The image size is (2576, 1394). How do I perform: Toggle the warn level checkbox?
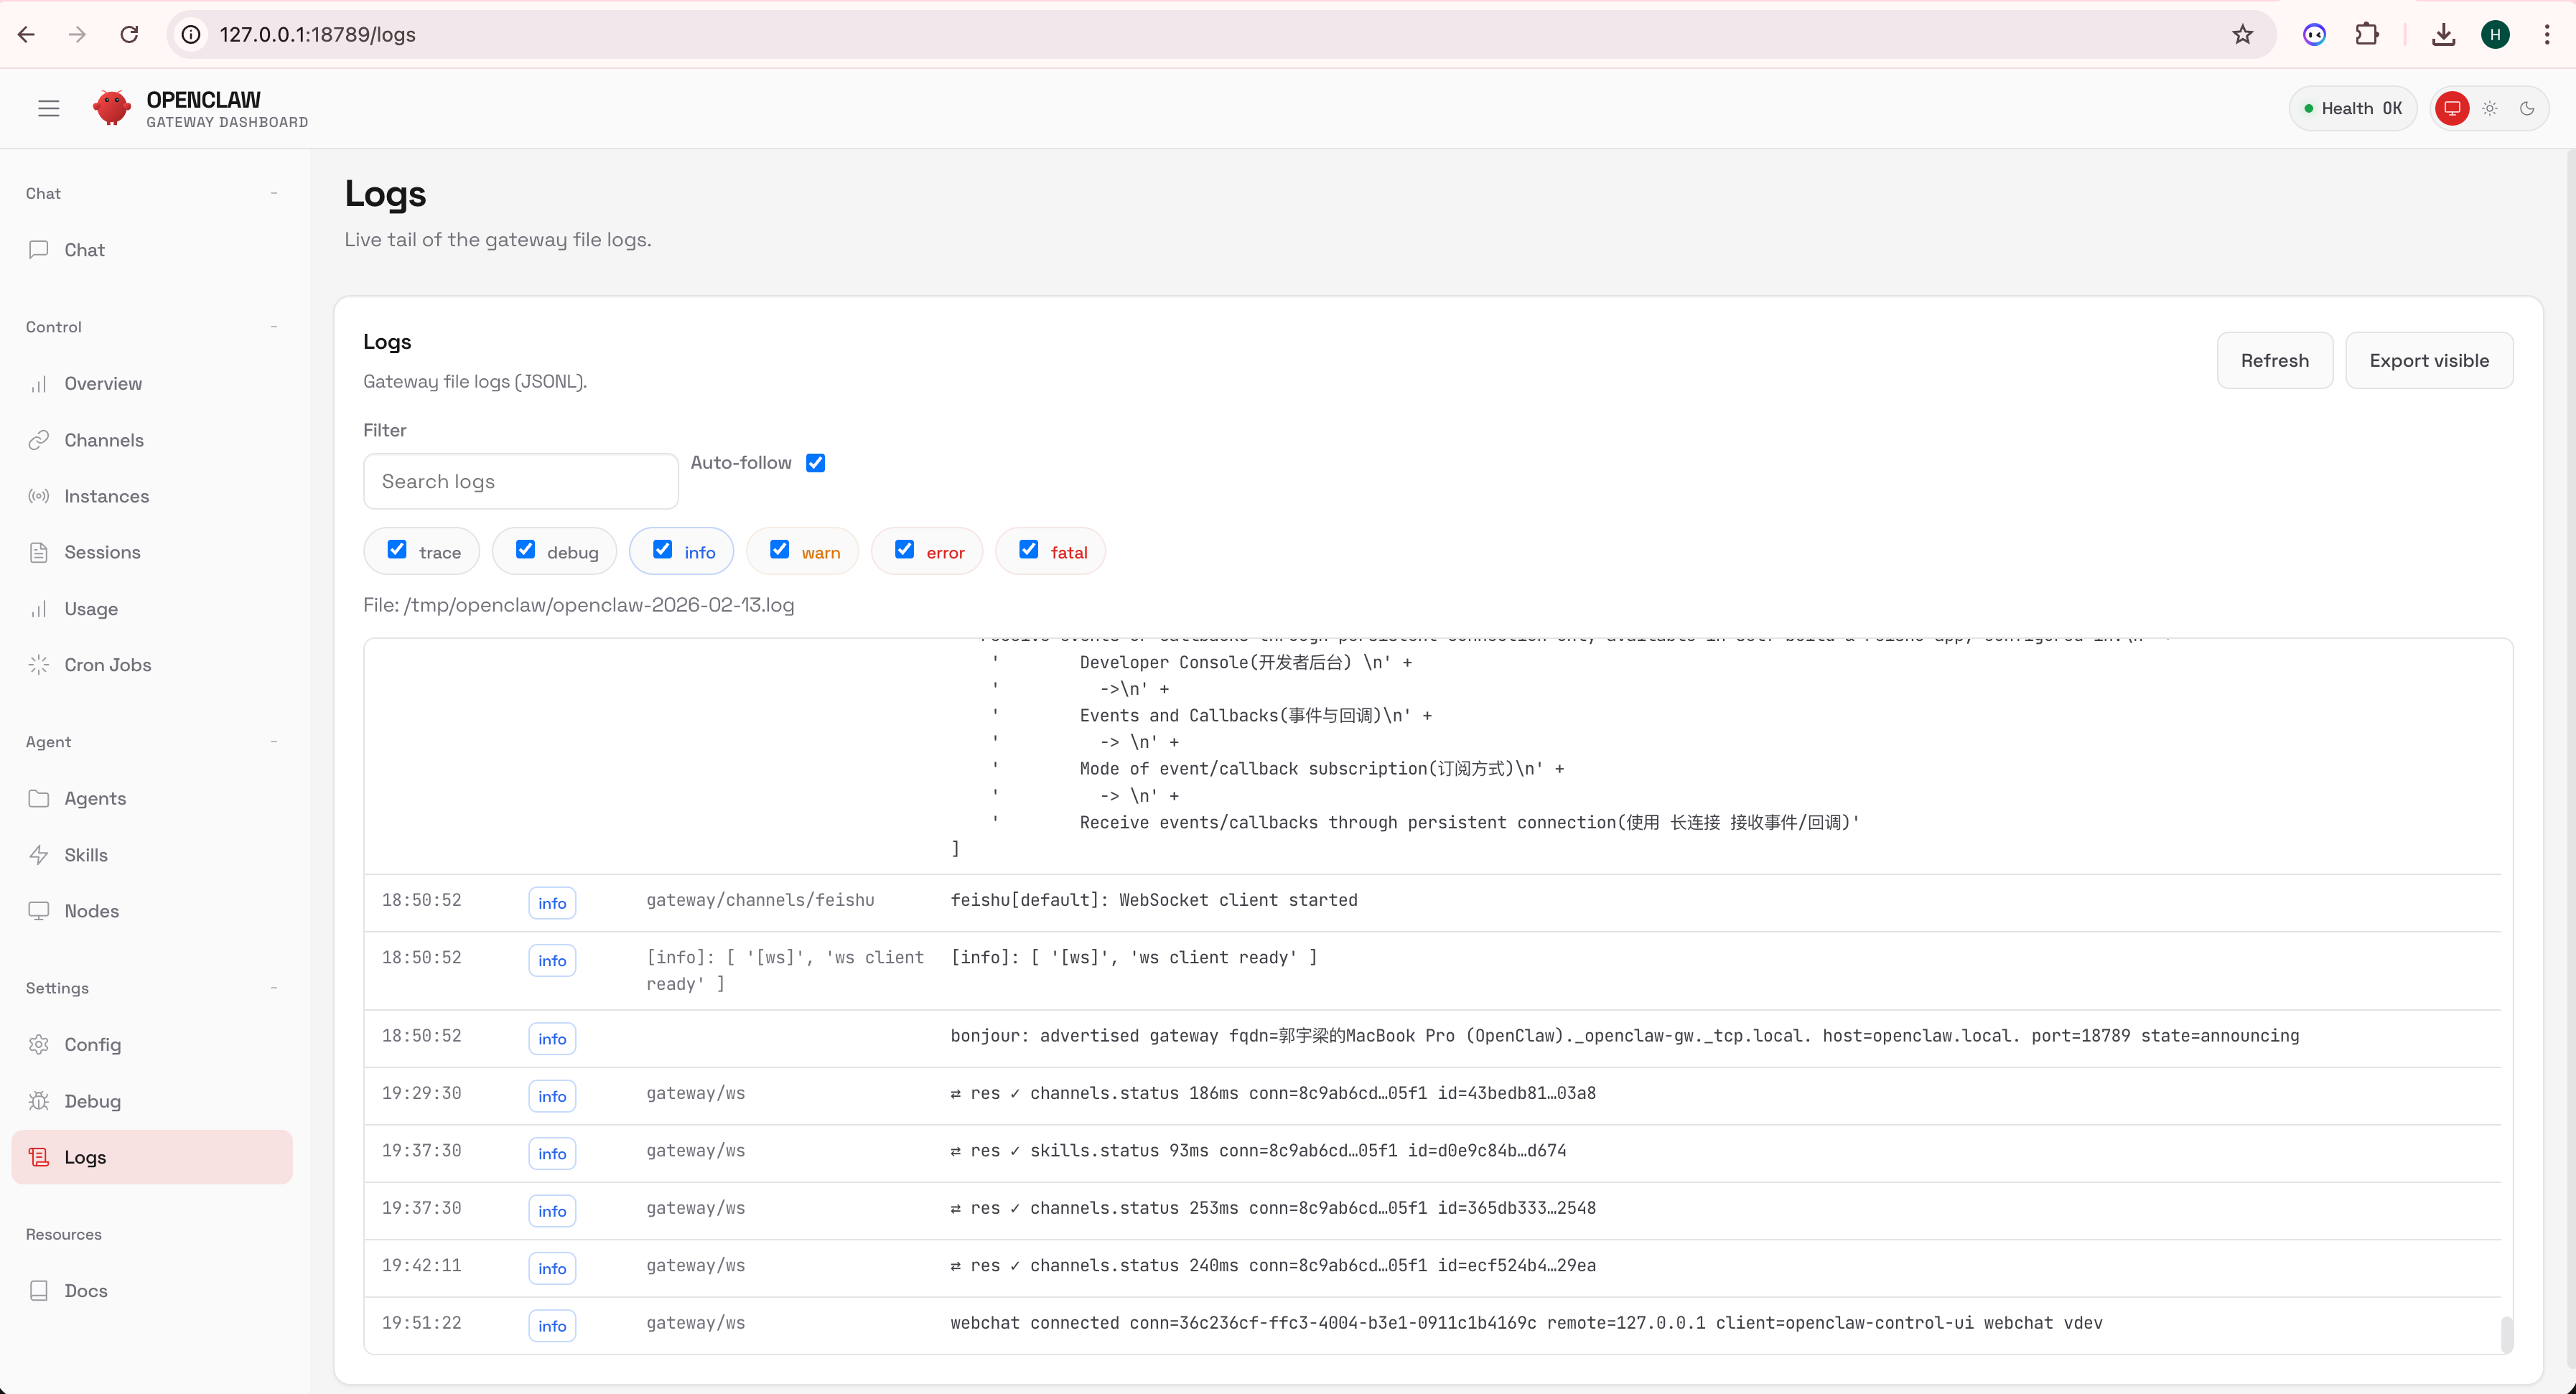(780, 550)
